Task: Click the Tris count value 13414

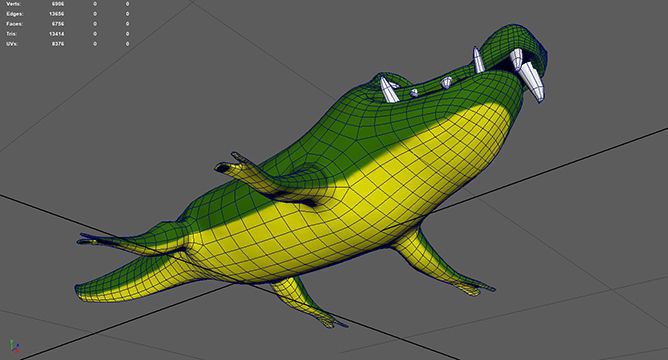Action: pos(57,34)
